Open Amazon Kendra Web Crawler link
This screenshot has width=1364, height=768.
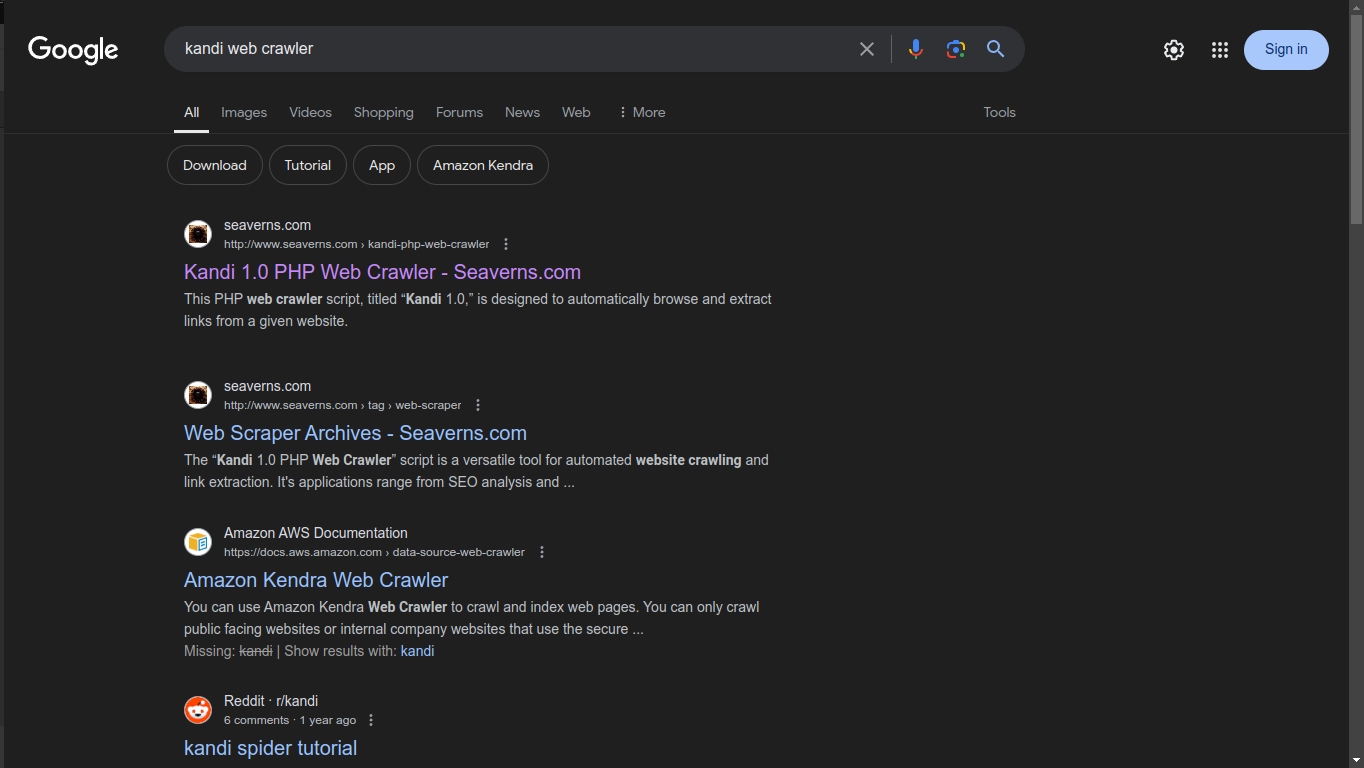pyautogui.click(x=316, y=580)
